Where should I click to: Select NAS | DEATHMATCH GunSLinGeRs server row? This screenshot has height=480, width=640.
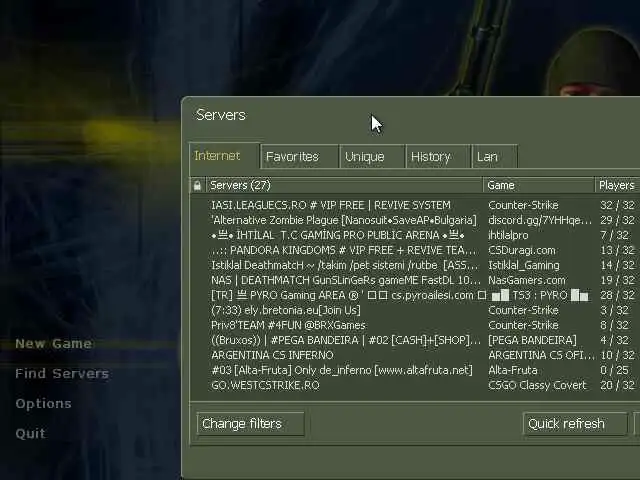[x=415, y=280]
